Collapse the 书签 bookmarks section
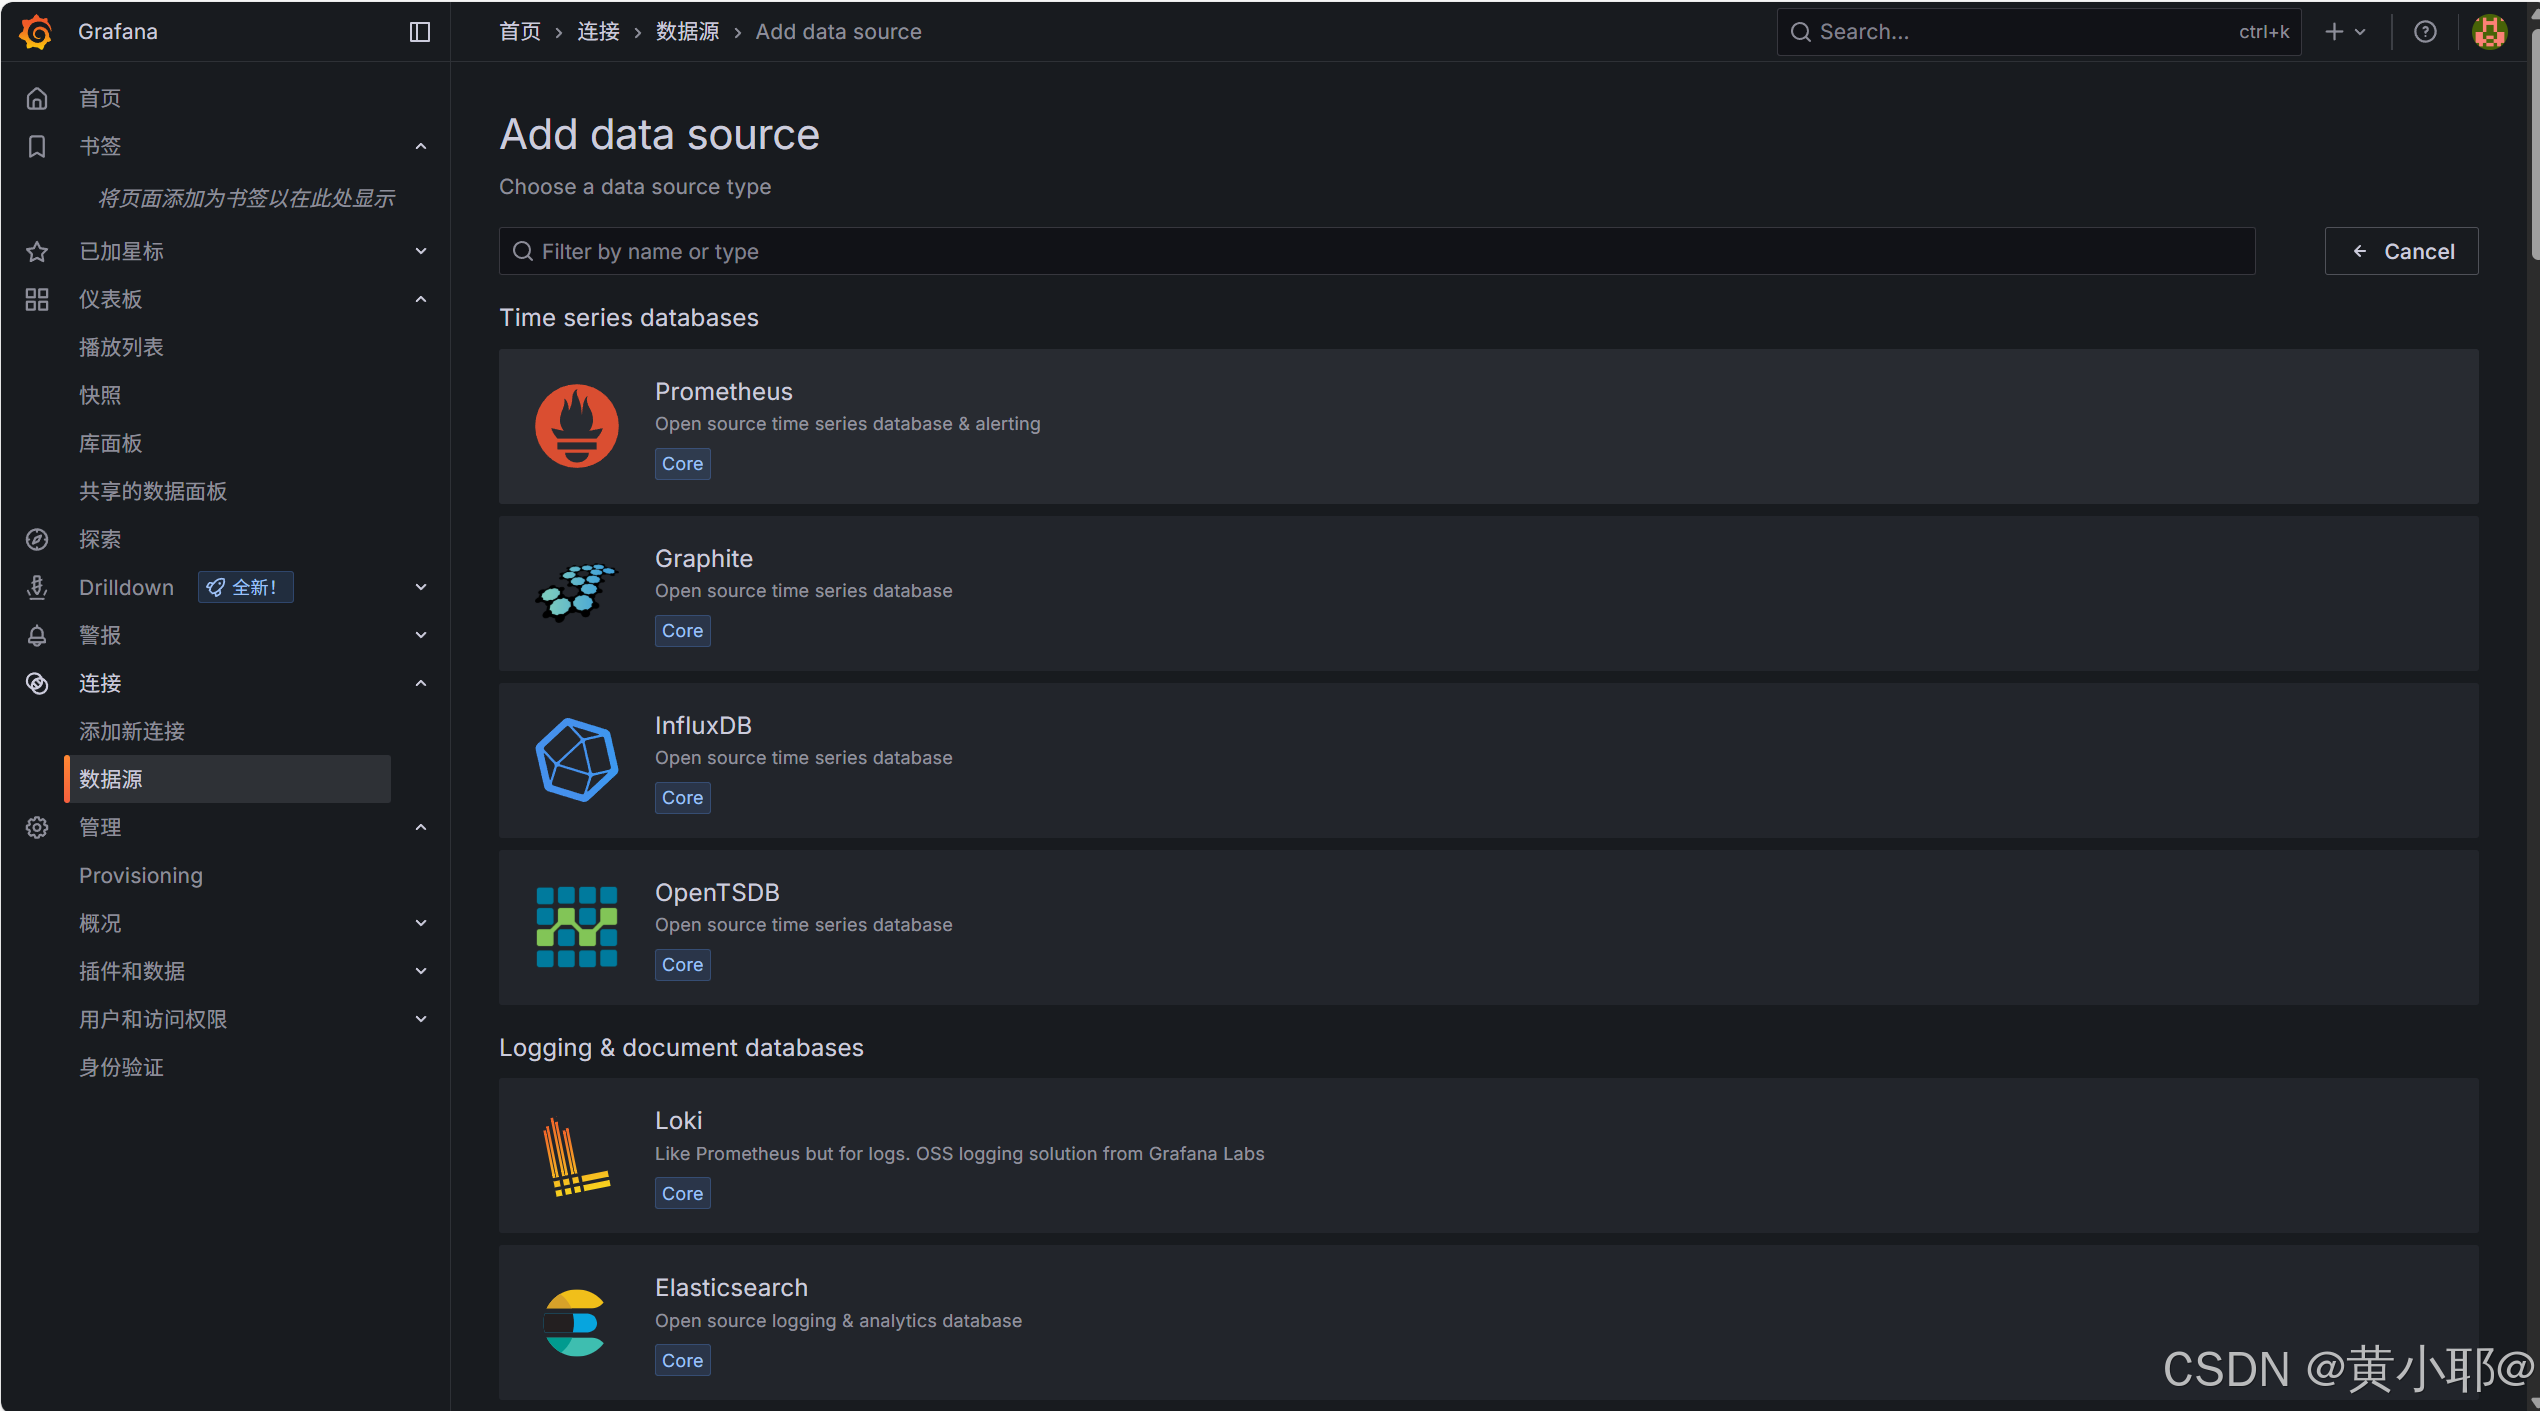This screenshot has width=2540, height=1411. (x=421, y=147)
